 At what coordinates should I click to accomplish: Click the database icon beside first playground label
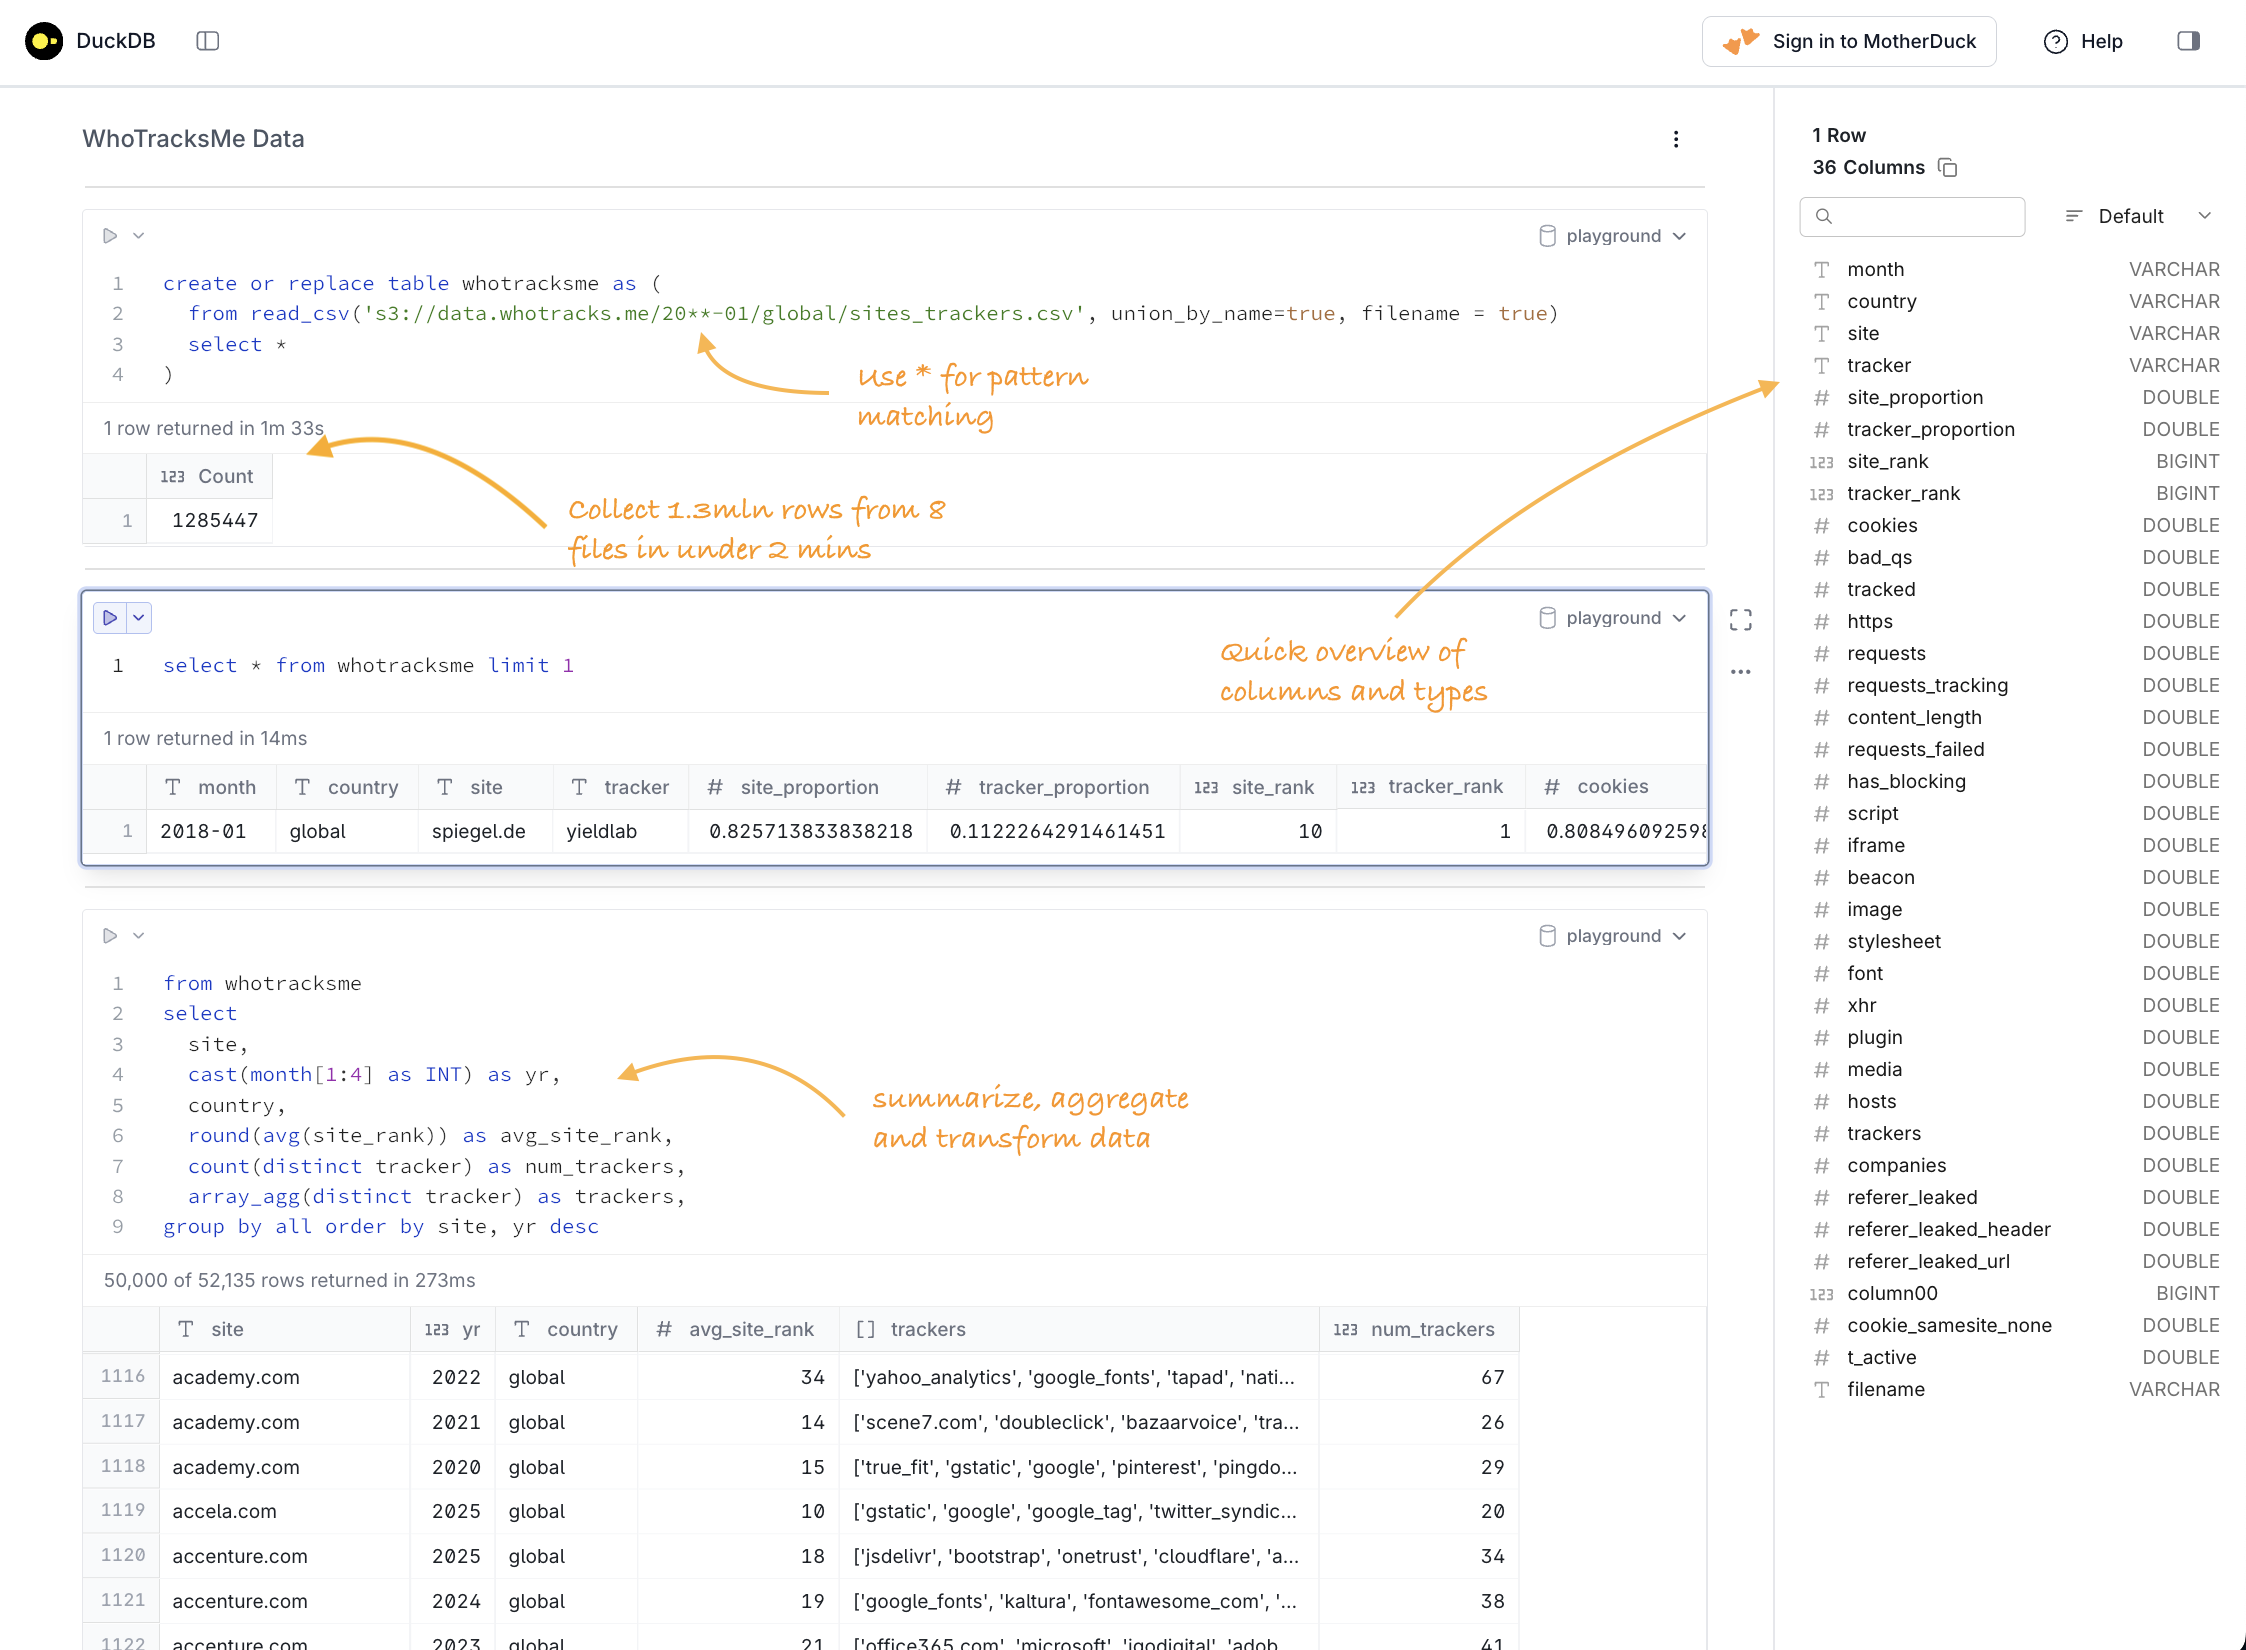[x=1548, y=235]
